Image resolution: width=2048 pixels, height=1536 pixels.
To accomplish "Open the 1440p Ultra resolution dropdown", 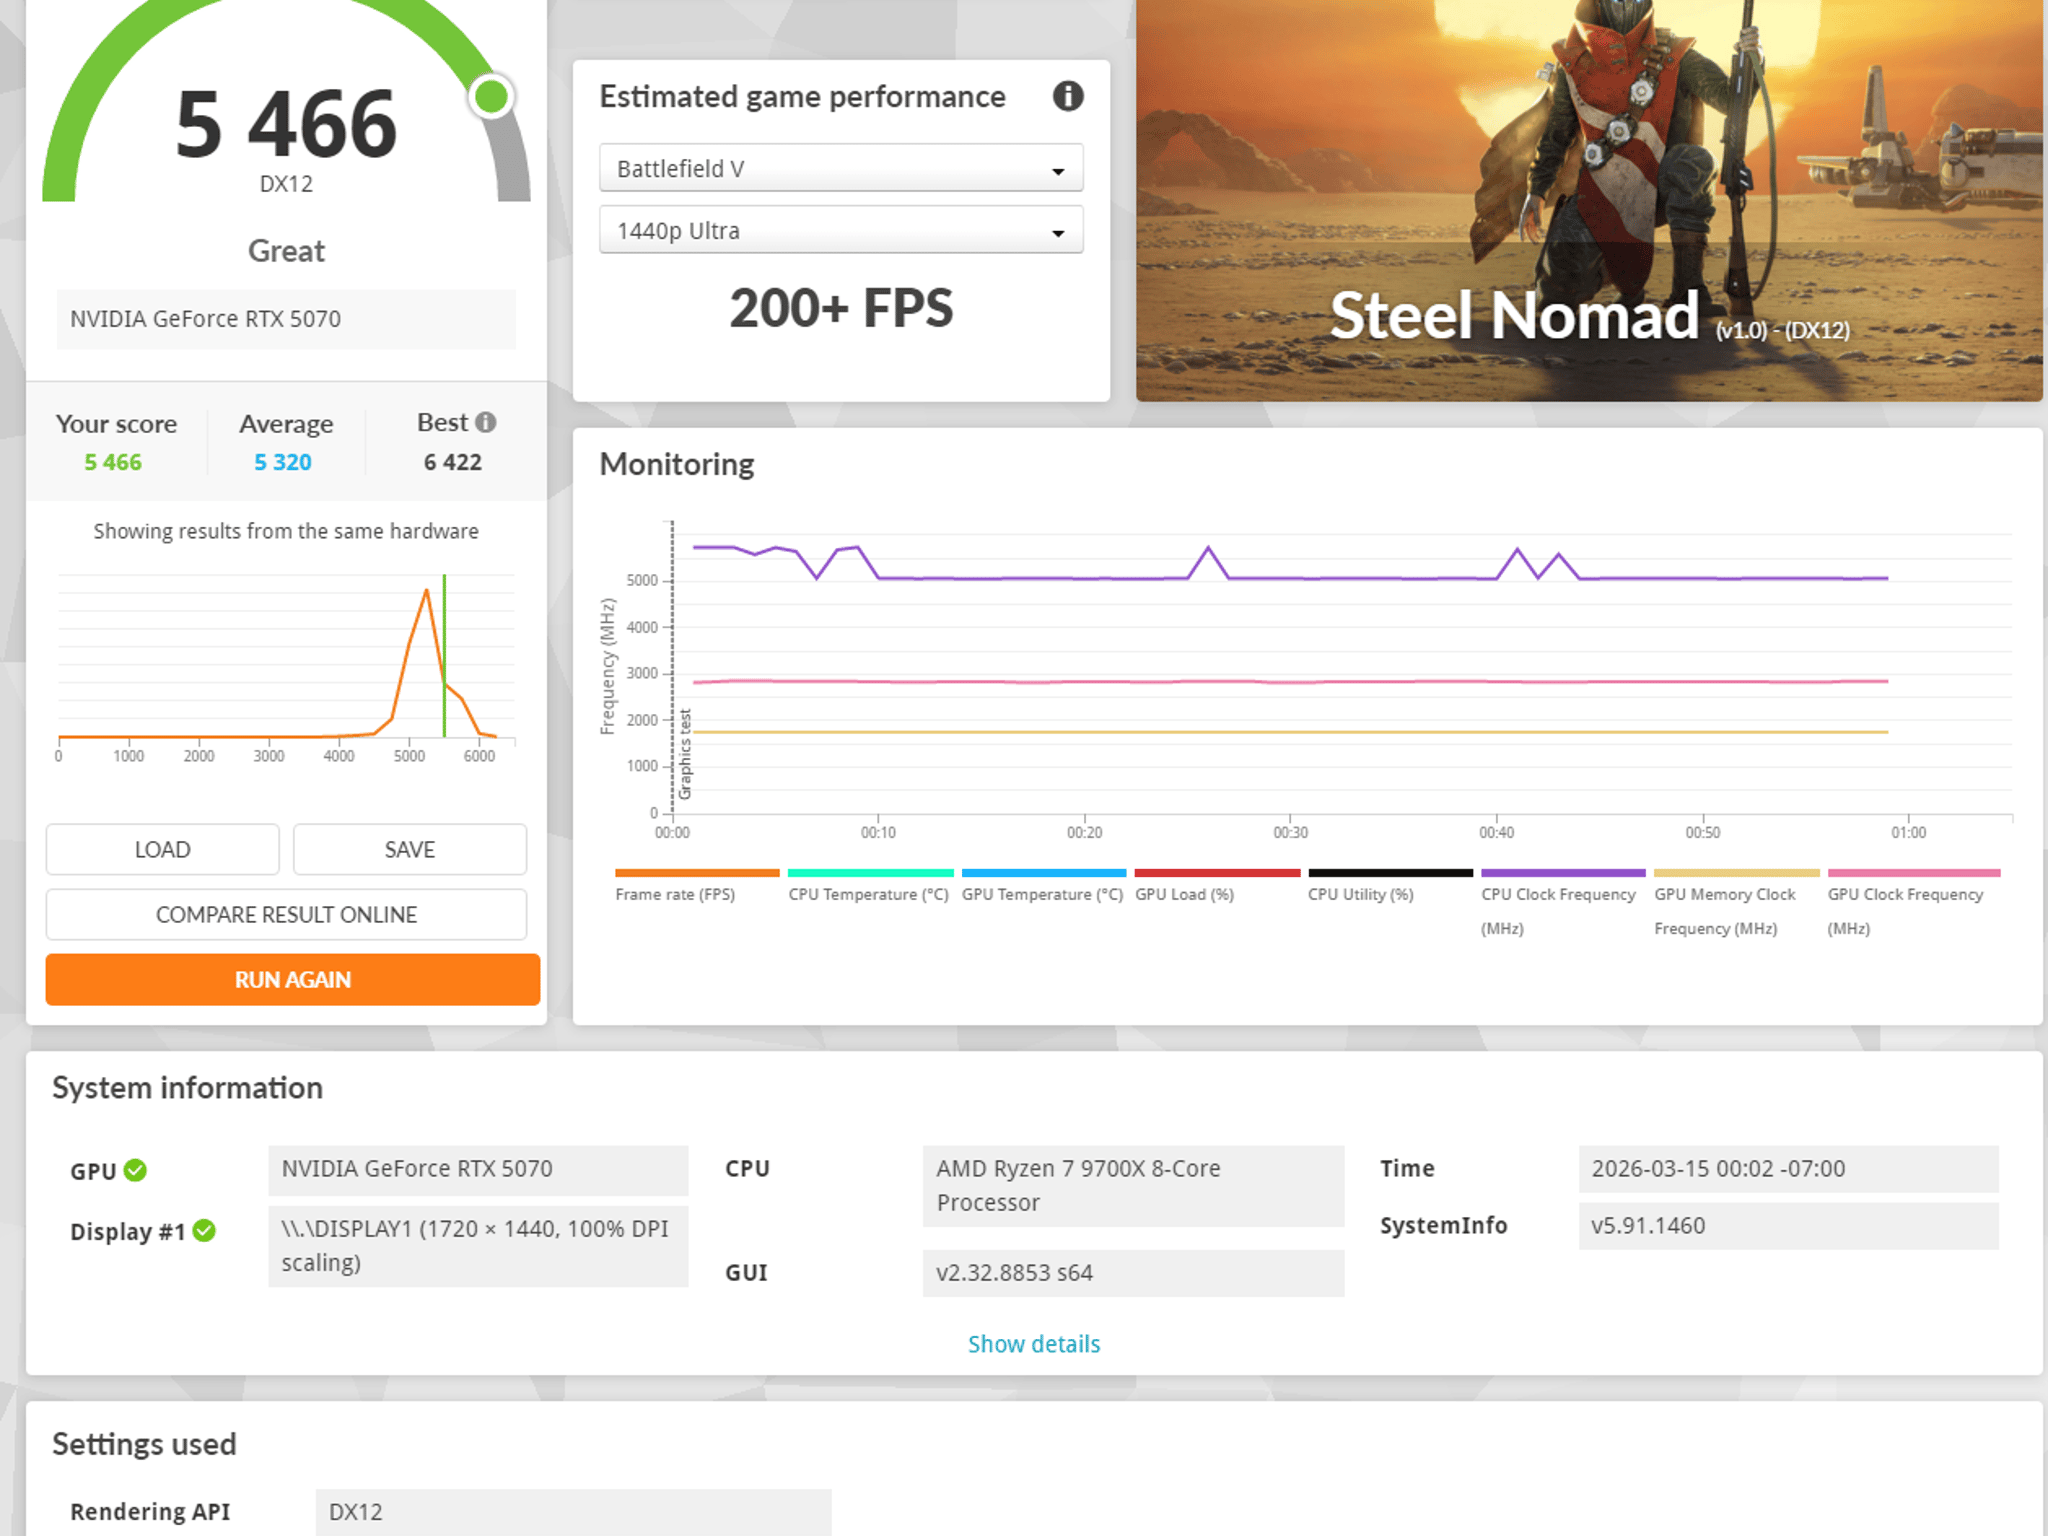I will pos(841,230).
